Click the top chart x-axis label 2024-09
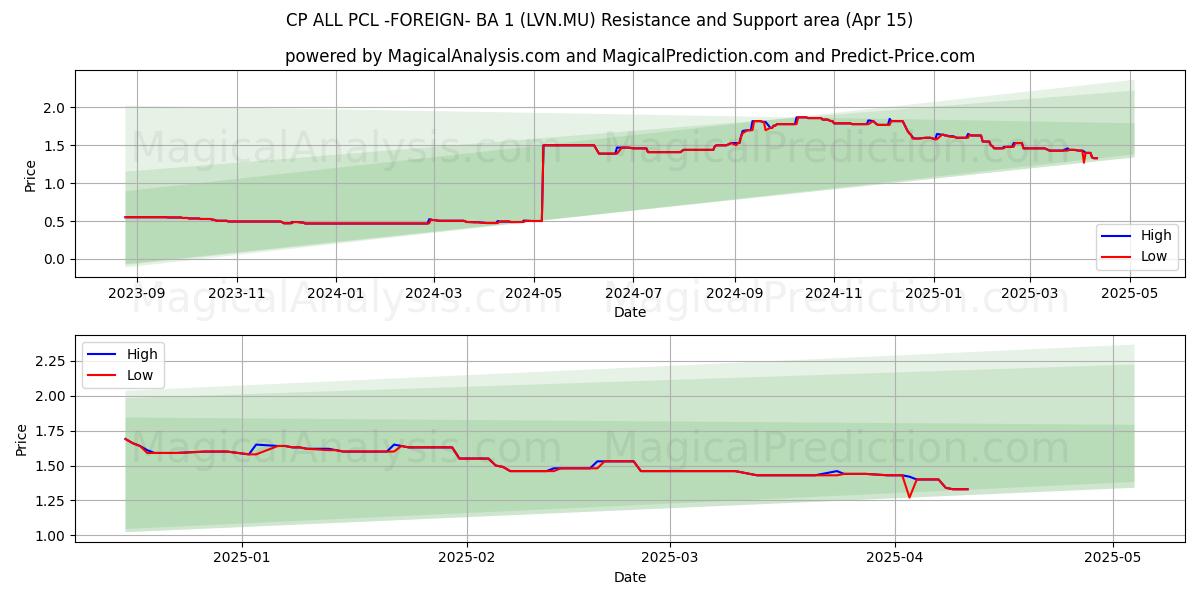The width and height of the screenshot is (1200, 600). tap(735, 294)
